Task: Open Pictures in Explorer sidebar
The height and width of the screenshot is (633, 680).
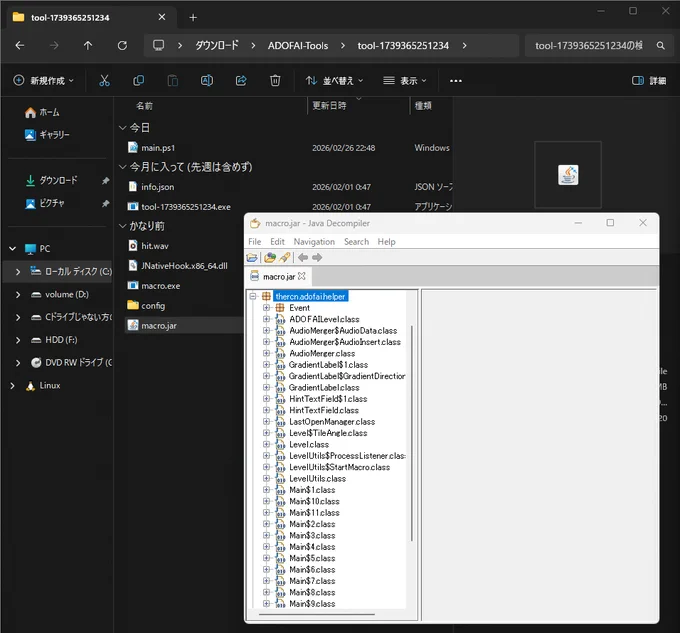Action: click(45, 203)
